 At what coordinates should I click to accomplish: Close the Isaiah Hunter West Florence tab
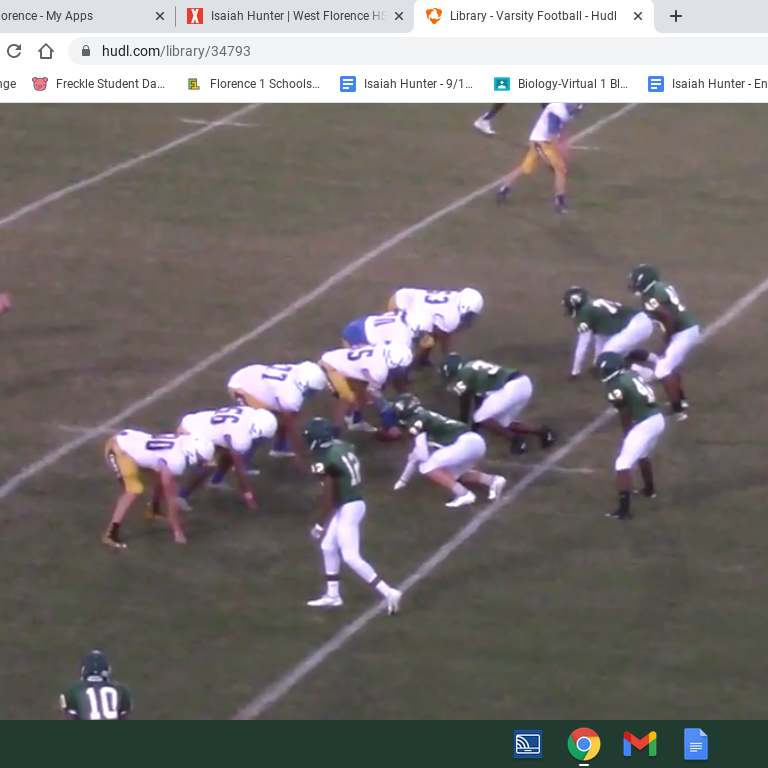pyautogui.click(x=399, y=16)
